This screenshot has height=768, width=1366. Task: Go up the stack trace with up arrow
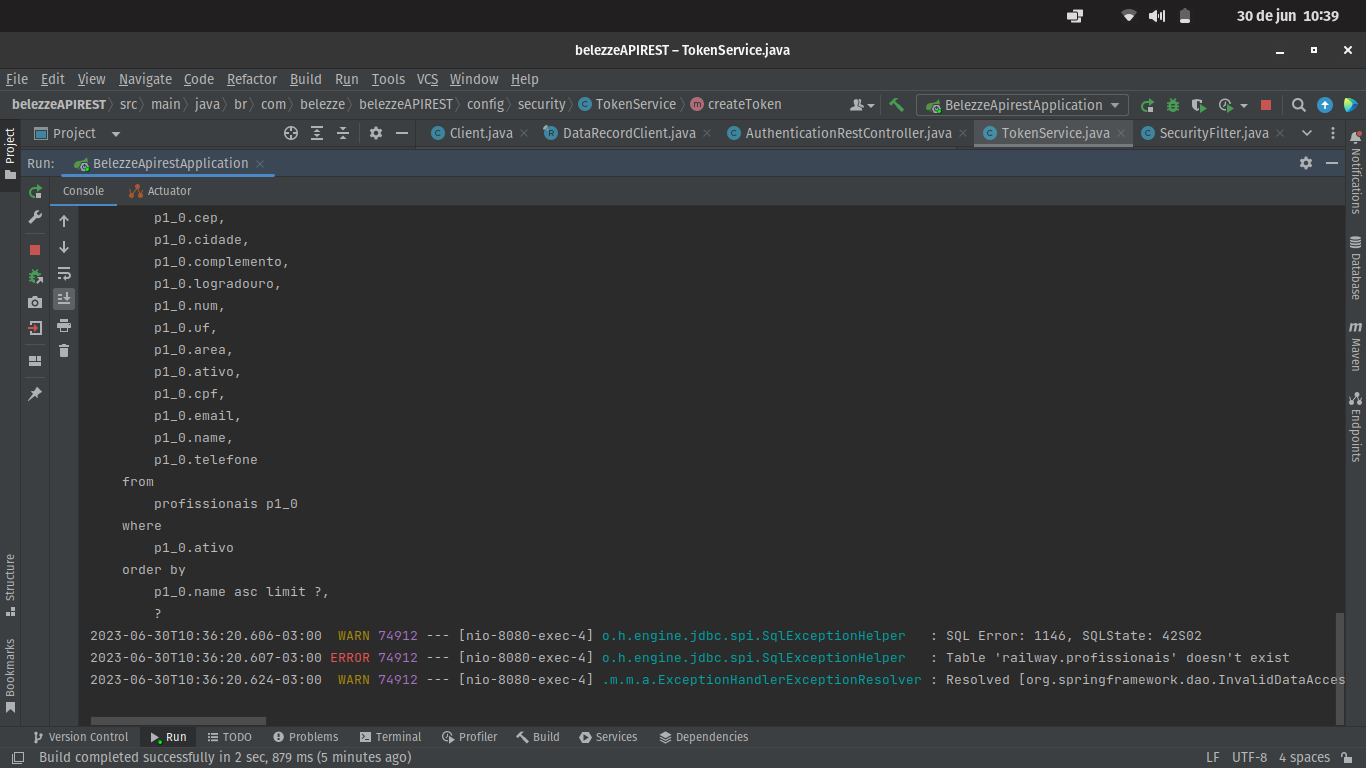pos(64,221)
